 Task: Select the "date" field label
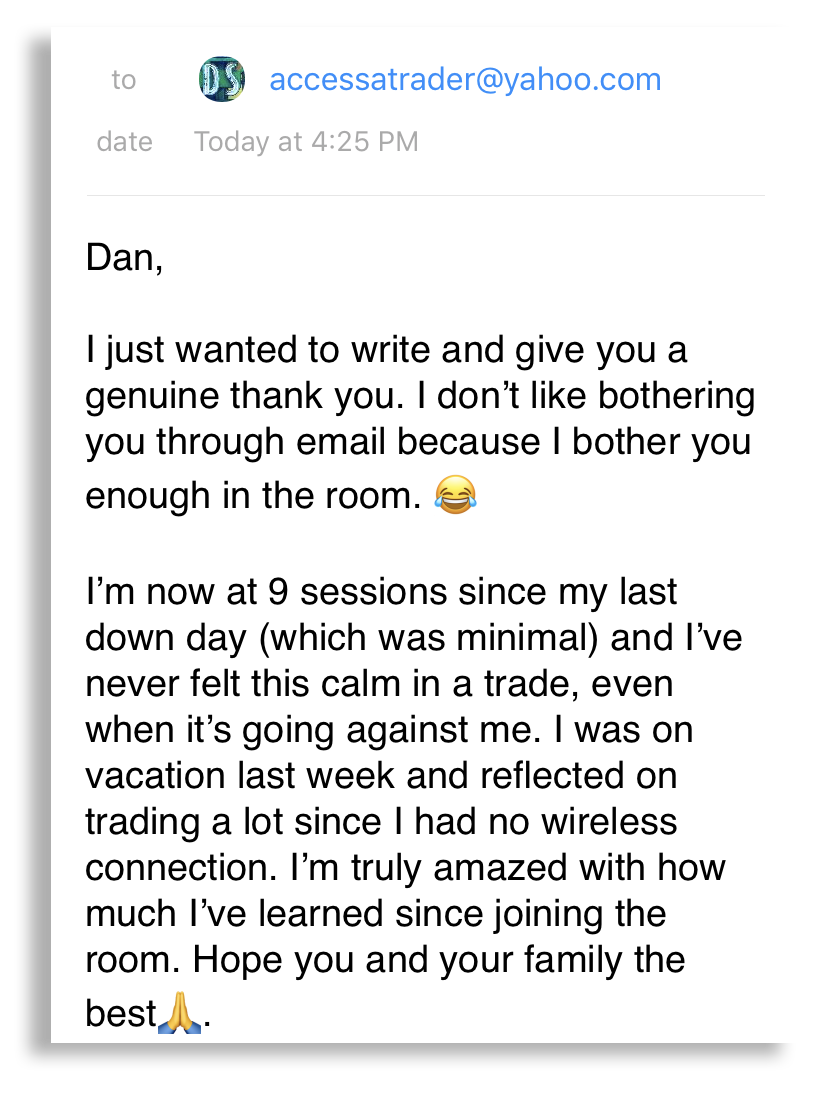[x=124, y=142]
